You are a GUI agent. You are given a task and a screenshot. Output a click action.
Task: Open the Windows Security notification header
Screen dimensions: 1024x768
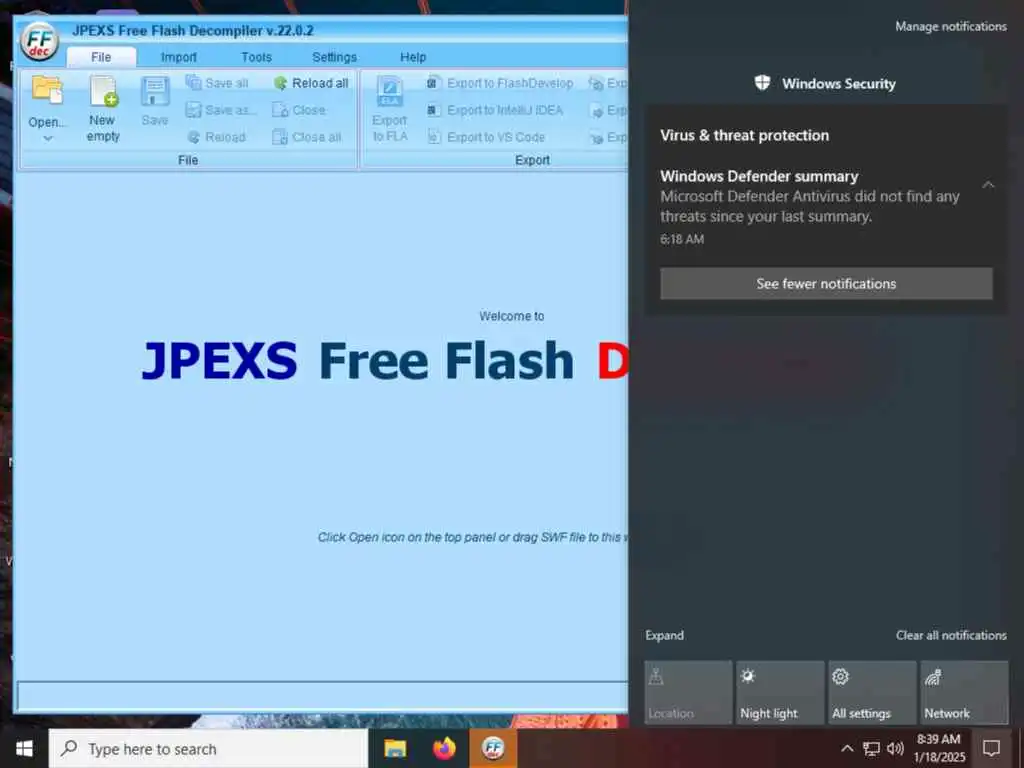pyautogui.click(x=825, y=84)
